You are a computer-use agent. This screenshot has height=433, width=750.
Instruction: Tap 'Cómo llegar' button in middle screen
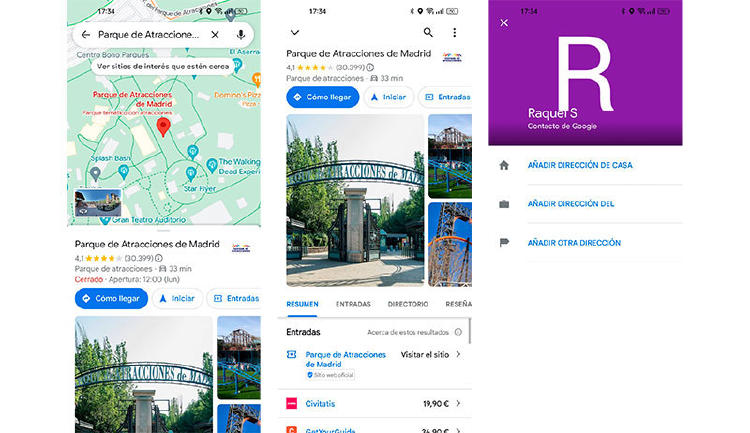coord(323,97)
